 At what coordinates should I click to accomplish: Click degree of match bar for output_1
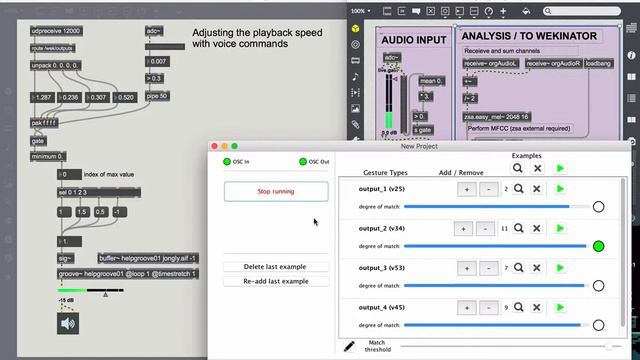pyautogui.click(x=497, y=207)
